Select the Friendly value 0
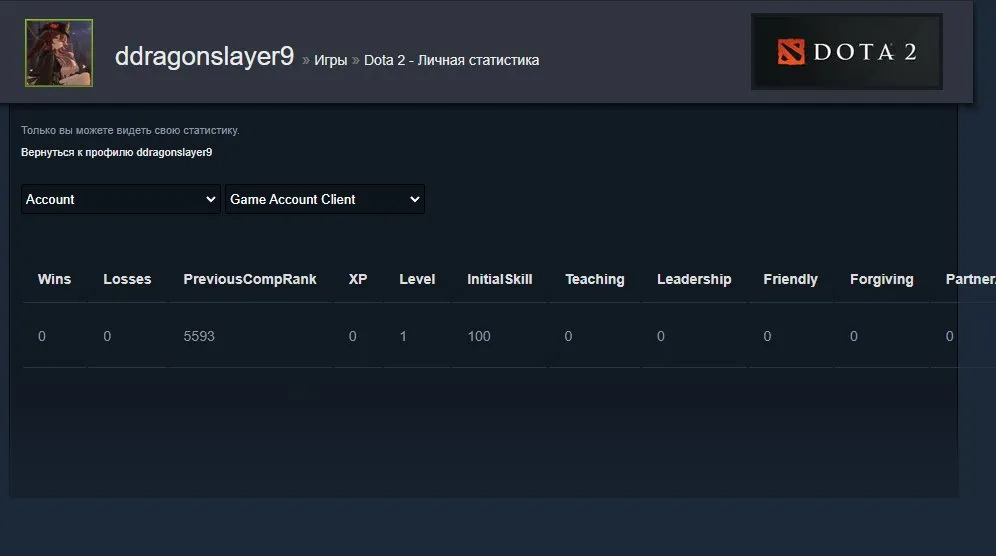The width and height of the screenshot is (996, 556). 767,336
